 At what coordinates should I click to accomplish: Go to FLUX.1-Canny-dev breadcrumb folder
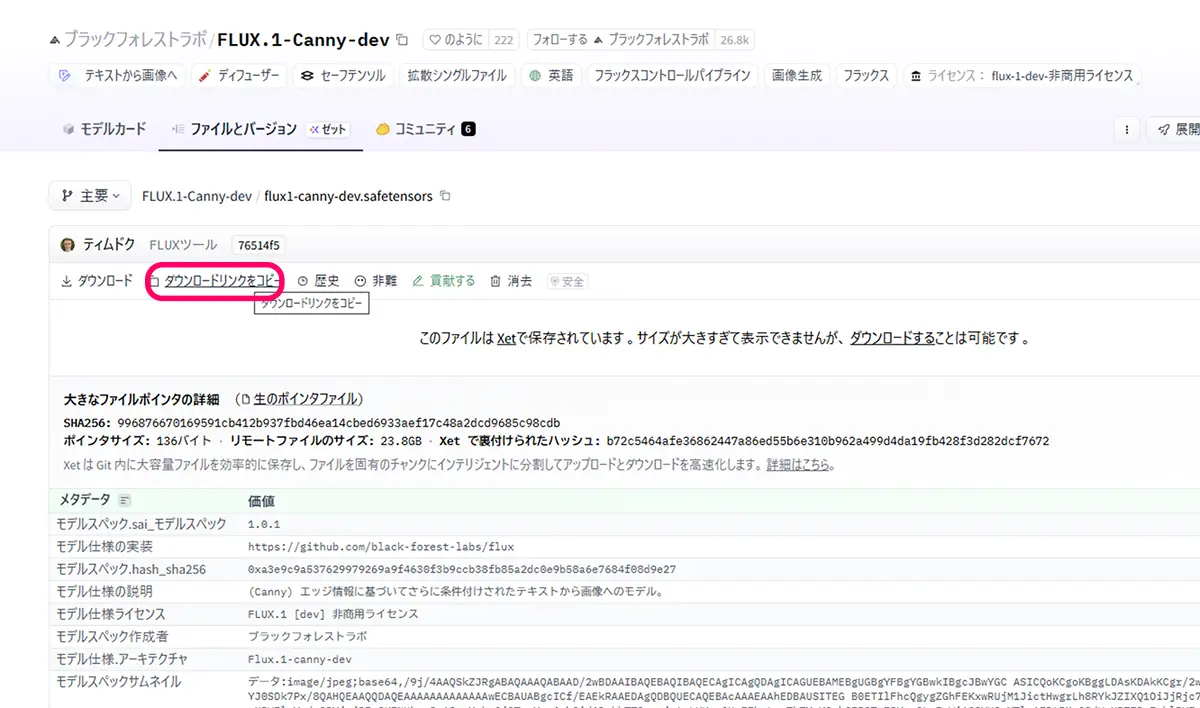(197, 196)
